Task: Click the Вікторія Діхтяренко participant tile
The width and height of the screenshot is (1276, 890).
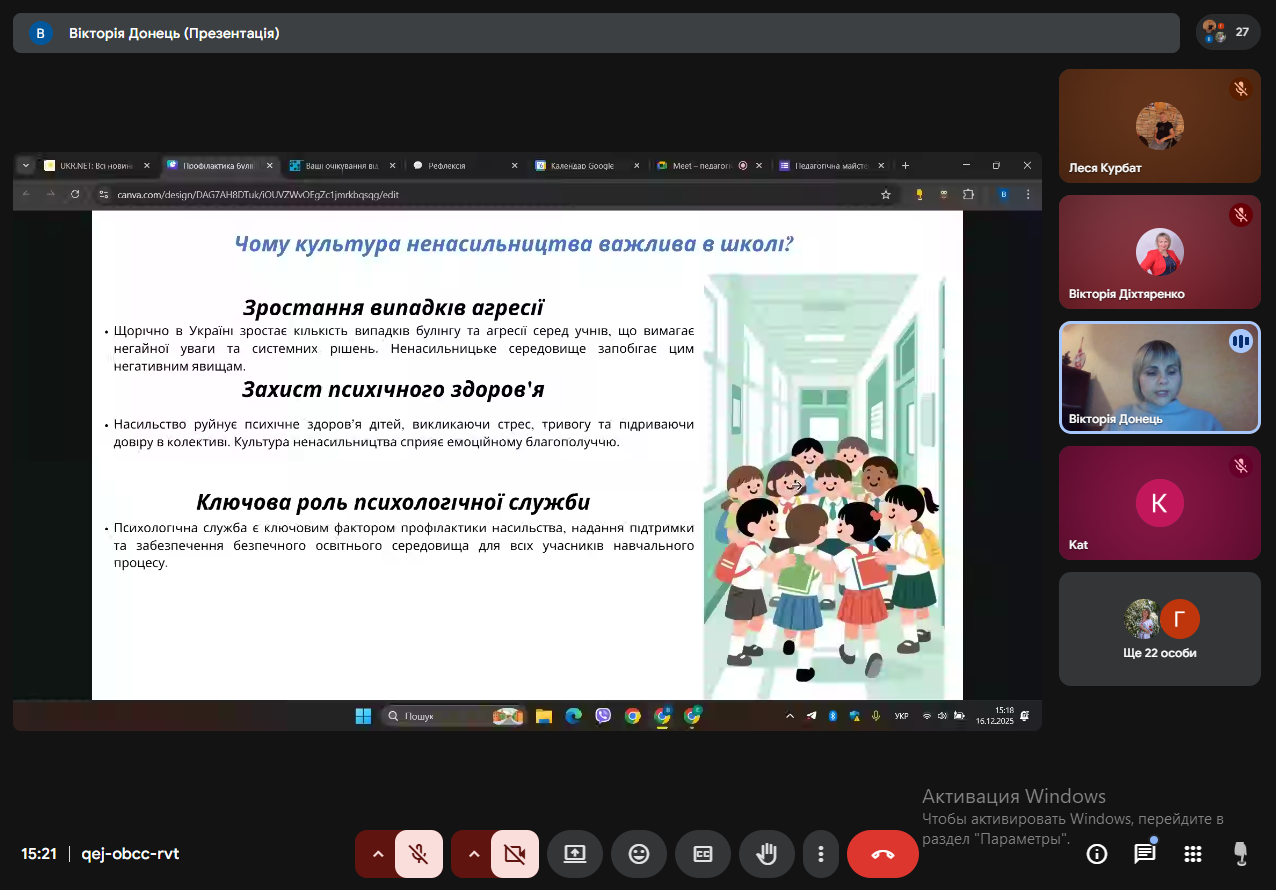Action: click(1159, 252)
